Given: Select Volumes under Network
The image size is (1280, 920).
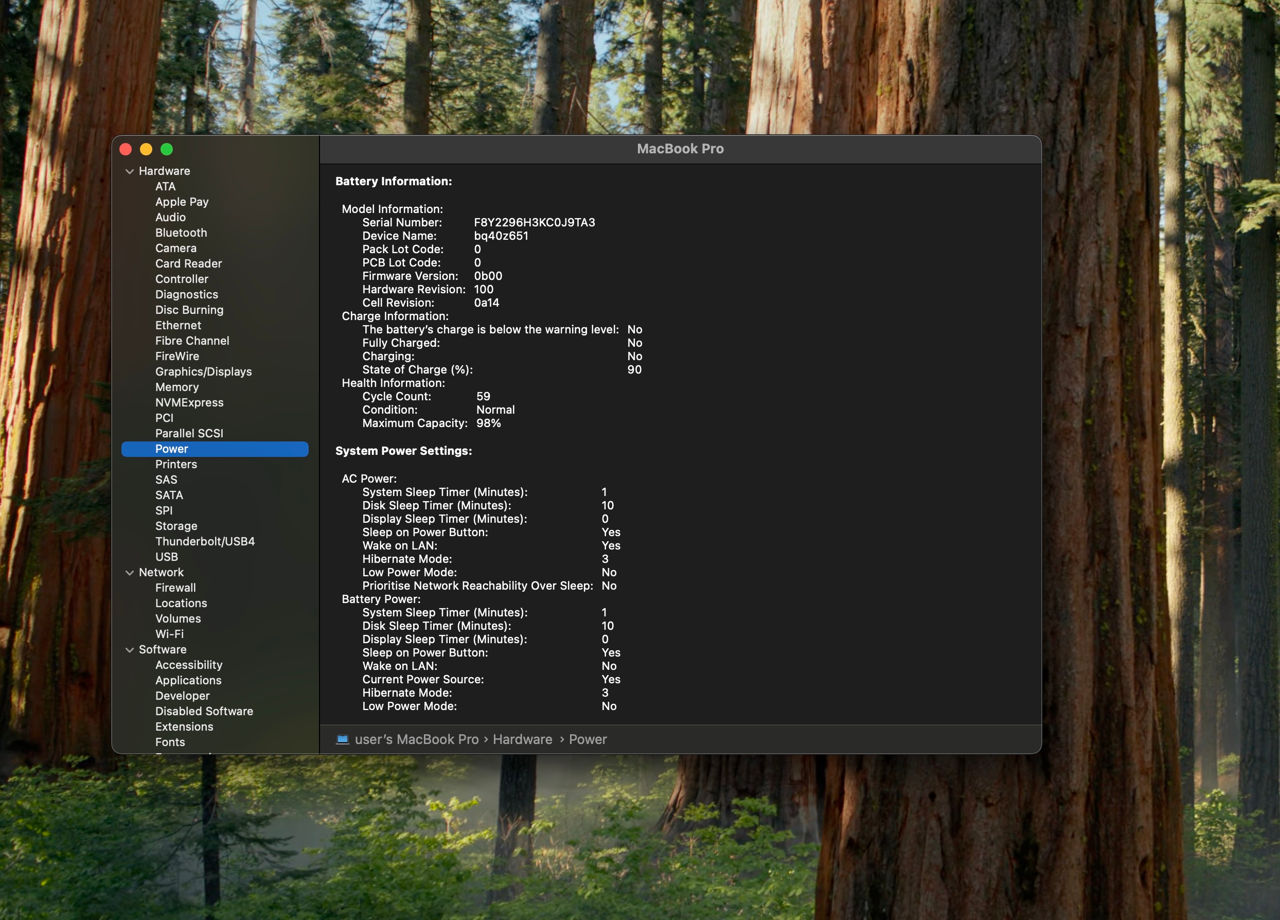Looking at the screenshot, I should 178,619.
